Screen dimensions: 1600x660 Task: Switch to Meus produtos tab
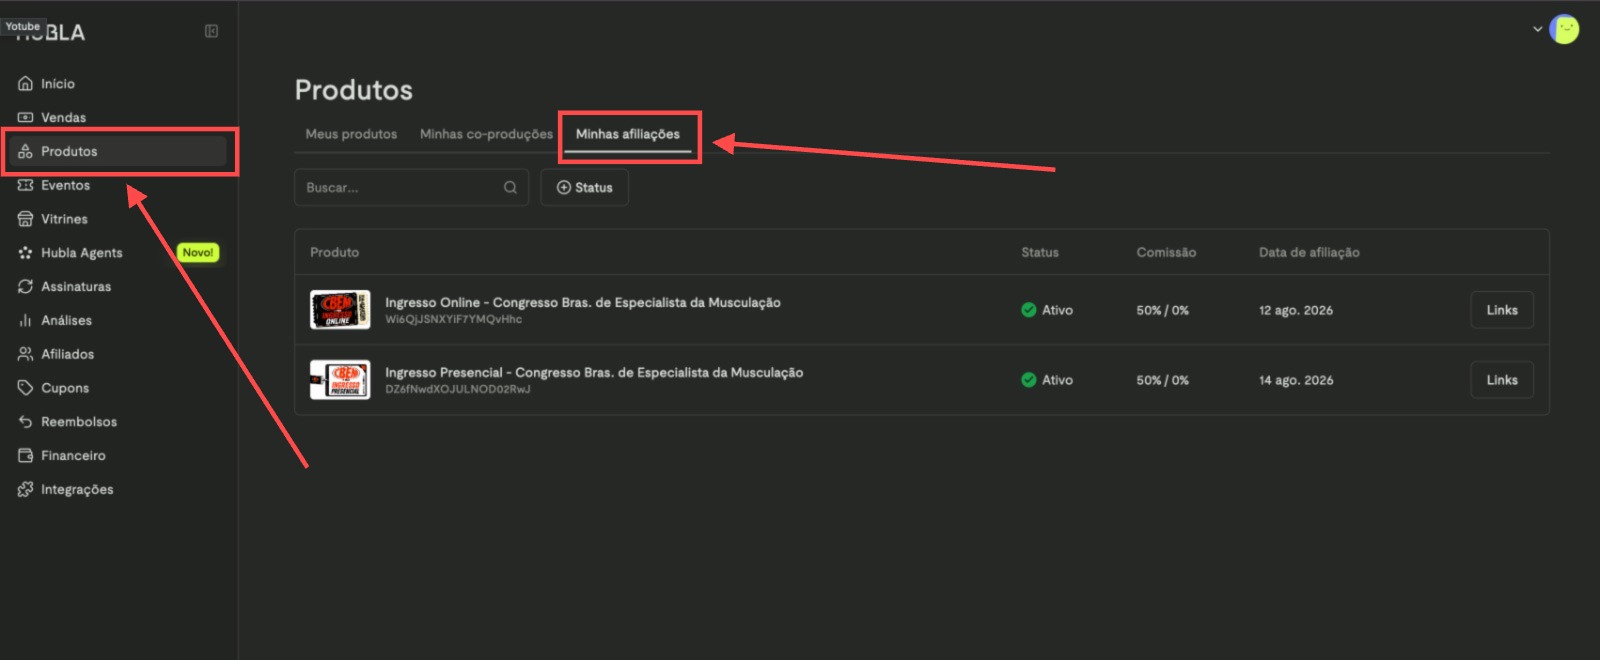(x=351, y=134)
